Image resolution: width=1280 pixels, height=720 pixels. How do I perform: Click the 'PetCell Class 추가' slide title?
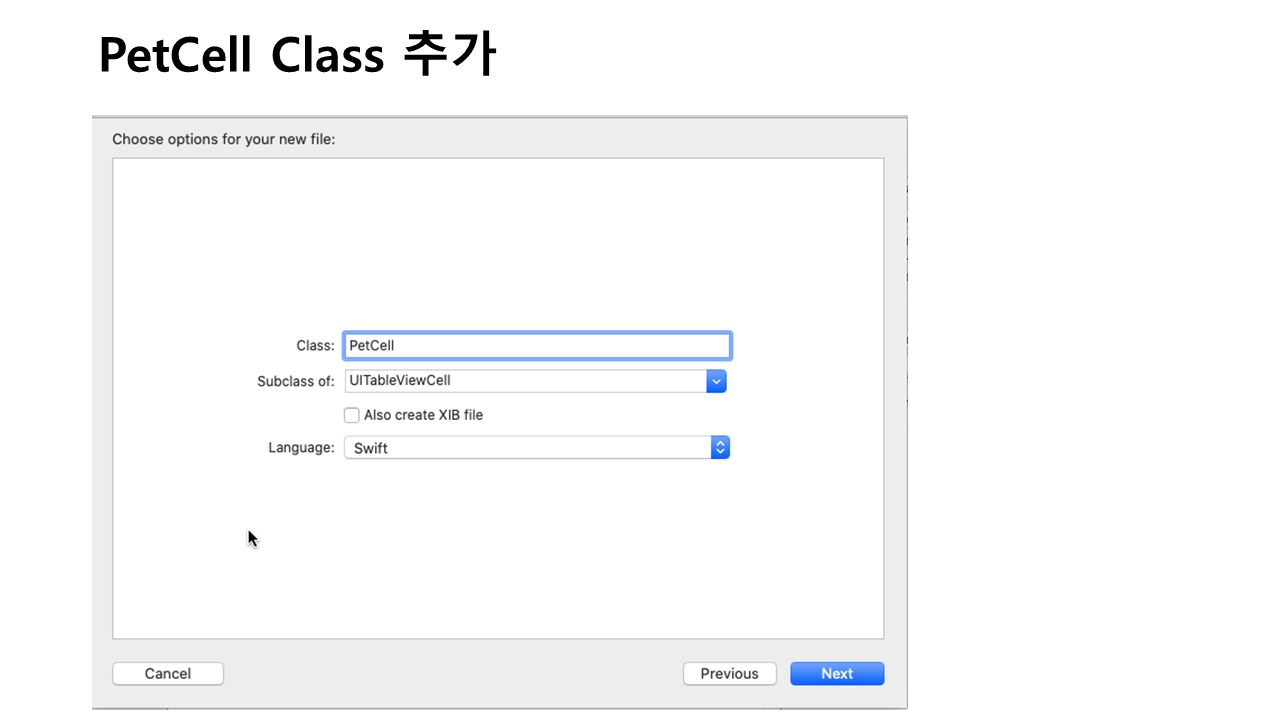(297, 56)
